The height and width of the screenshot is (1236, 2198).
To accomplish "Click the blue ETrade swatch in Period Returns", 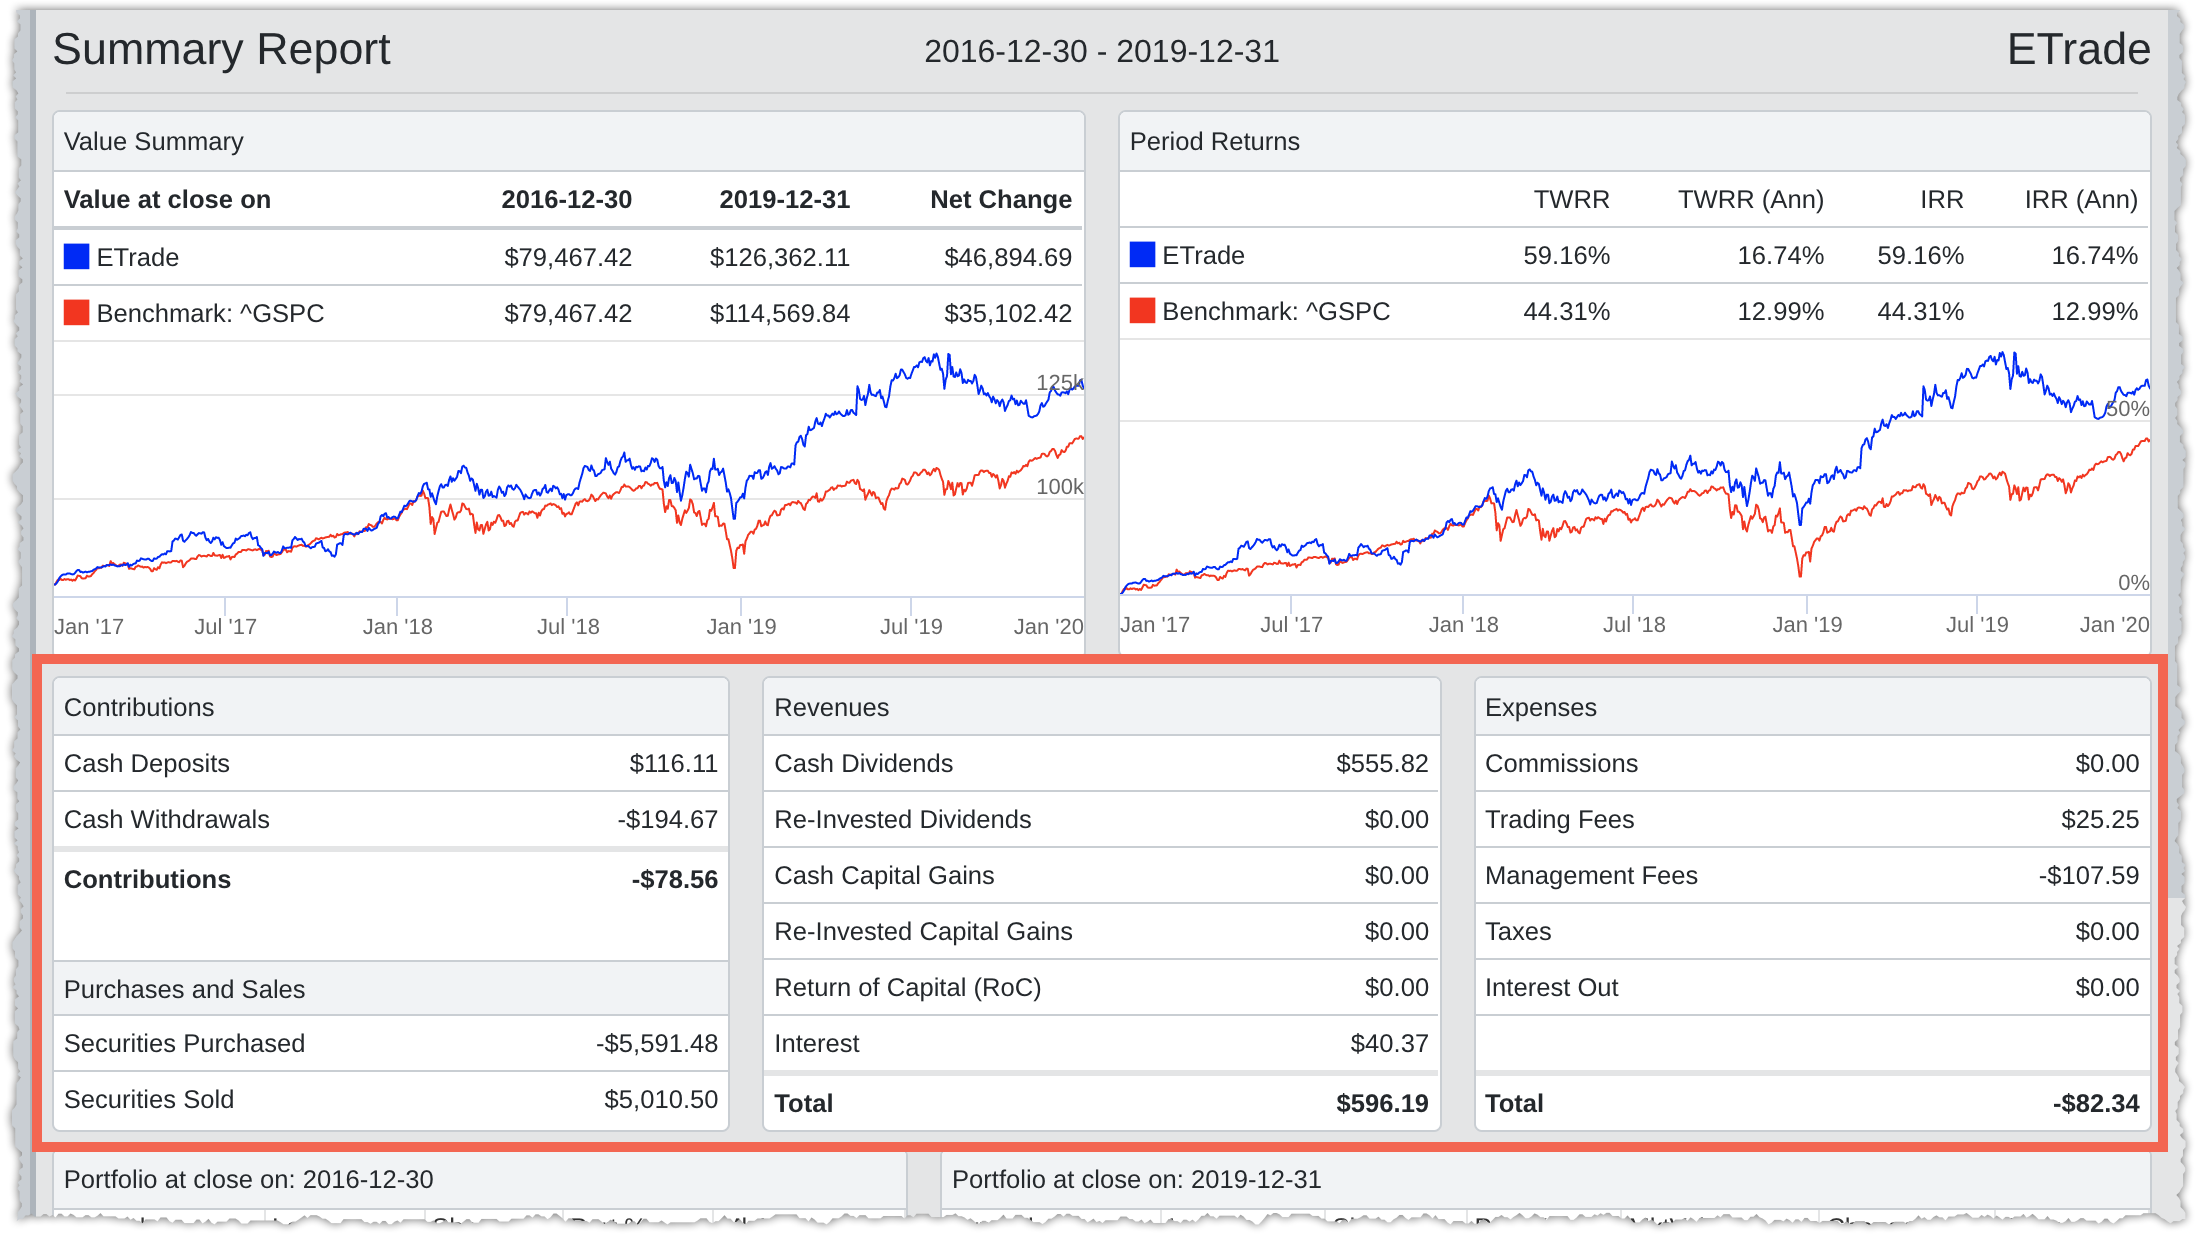I will [1143, 255].
